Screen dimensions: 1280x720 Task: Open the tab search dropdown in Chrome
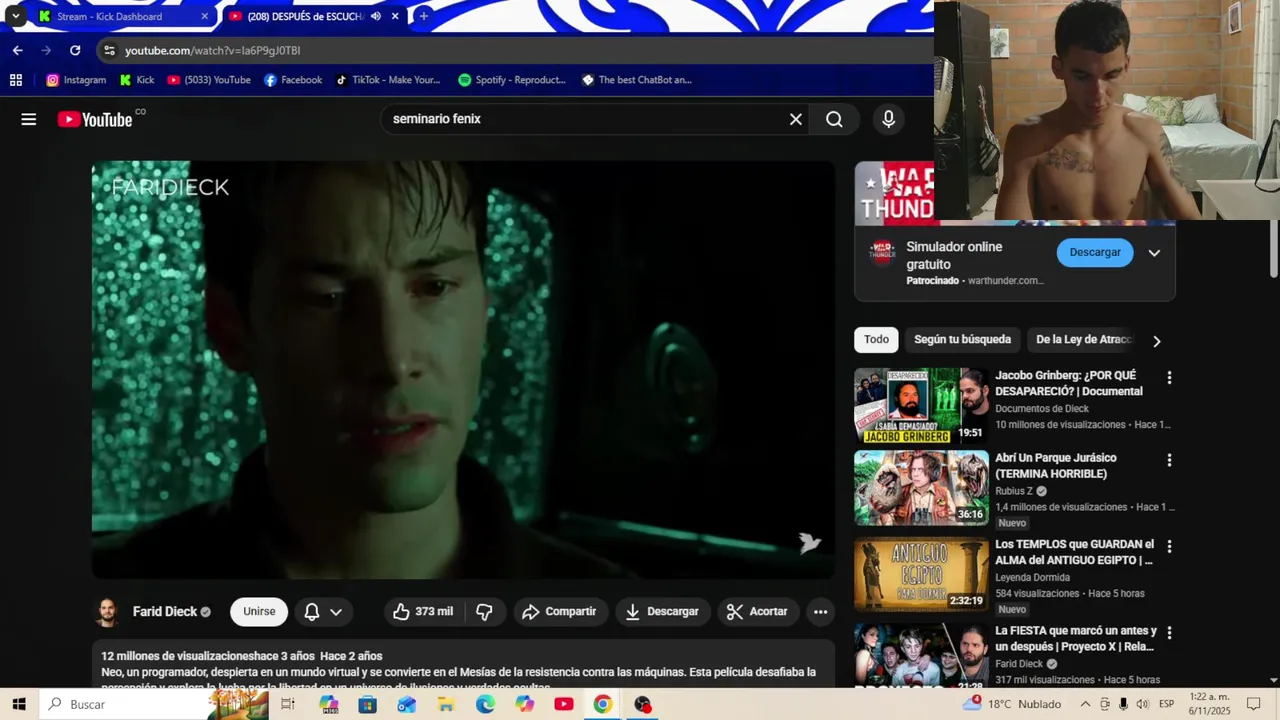[x=16, y=16]
